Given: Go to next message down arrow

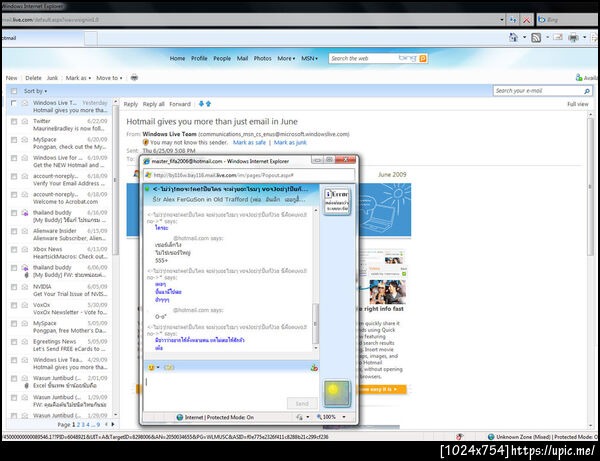Looking at the screenshot, I should tap(201, 104).
